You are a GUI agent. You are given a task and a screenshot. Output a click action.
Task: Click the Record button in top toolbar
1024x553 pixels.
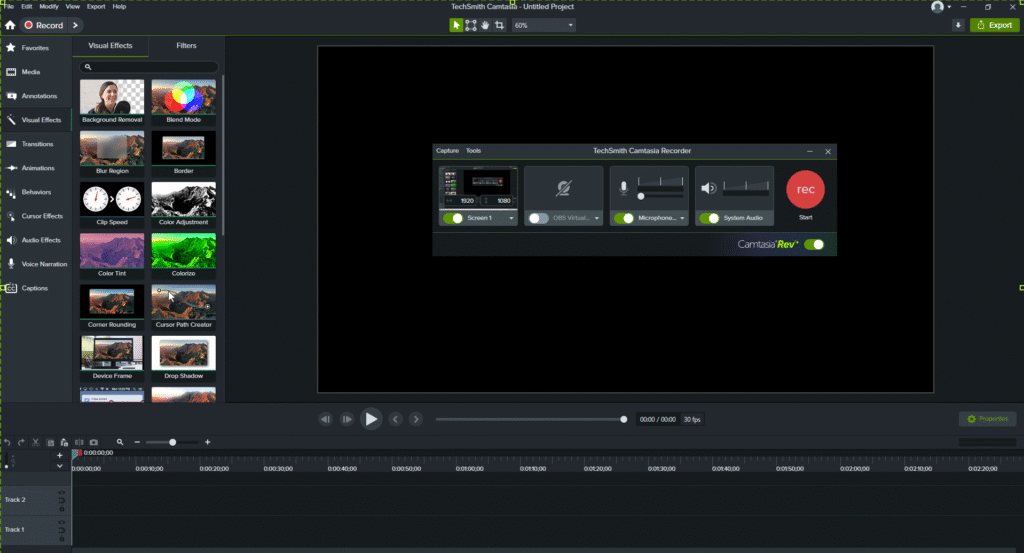[44, 25]
